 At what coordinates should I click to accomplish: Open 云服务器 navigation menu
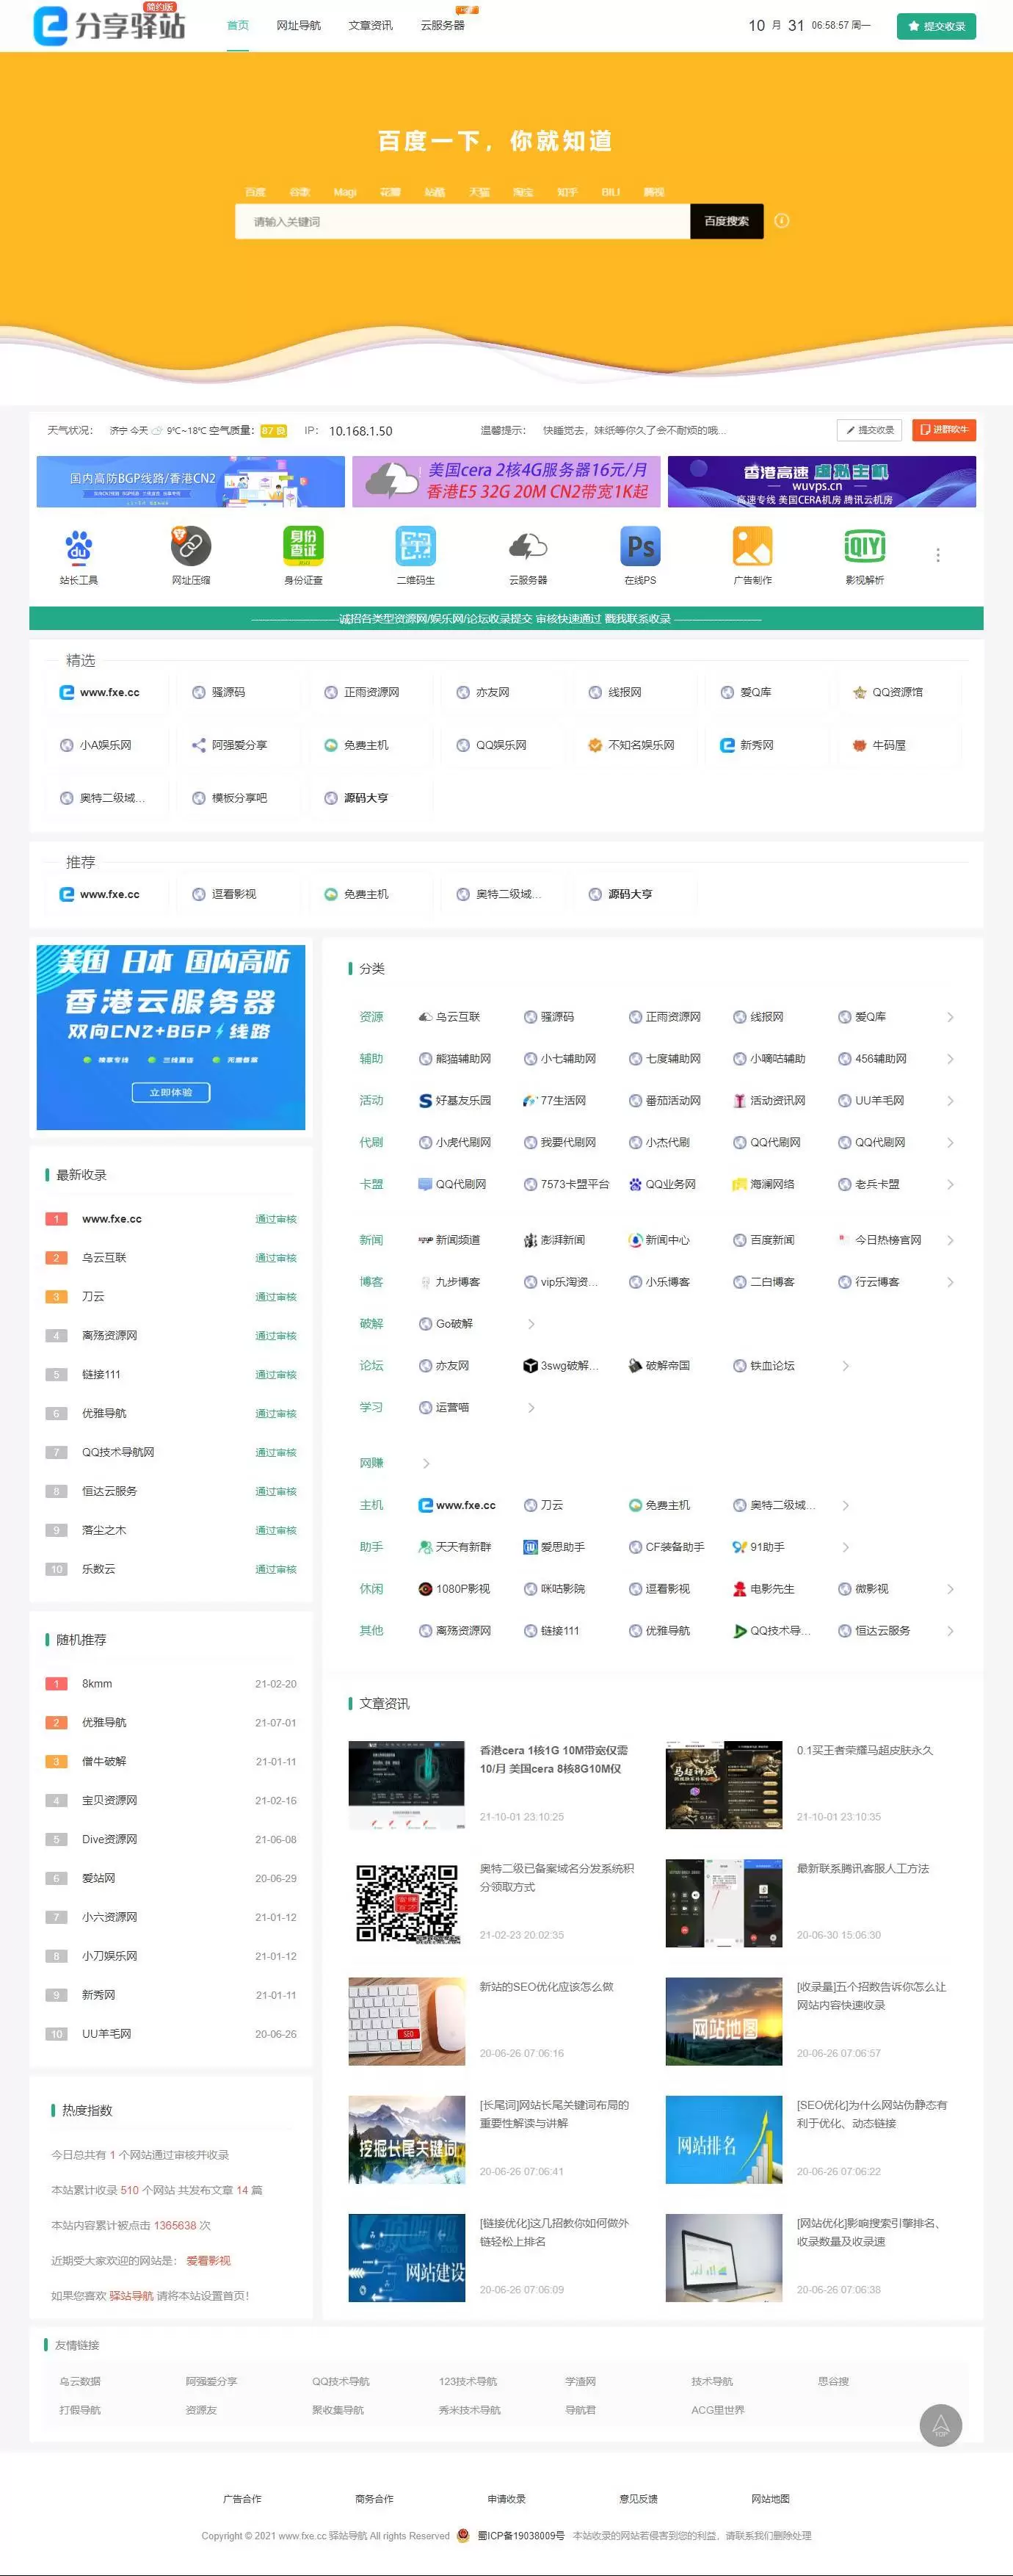(442, 25)
